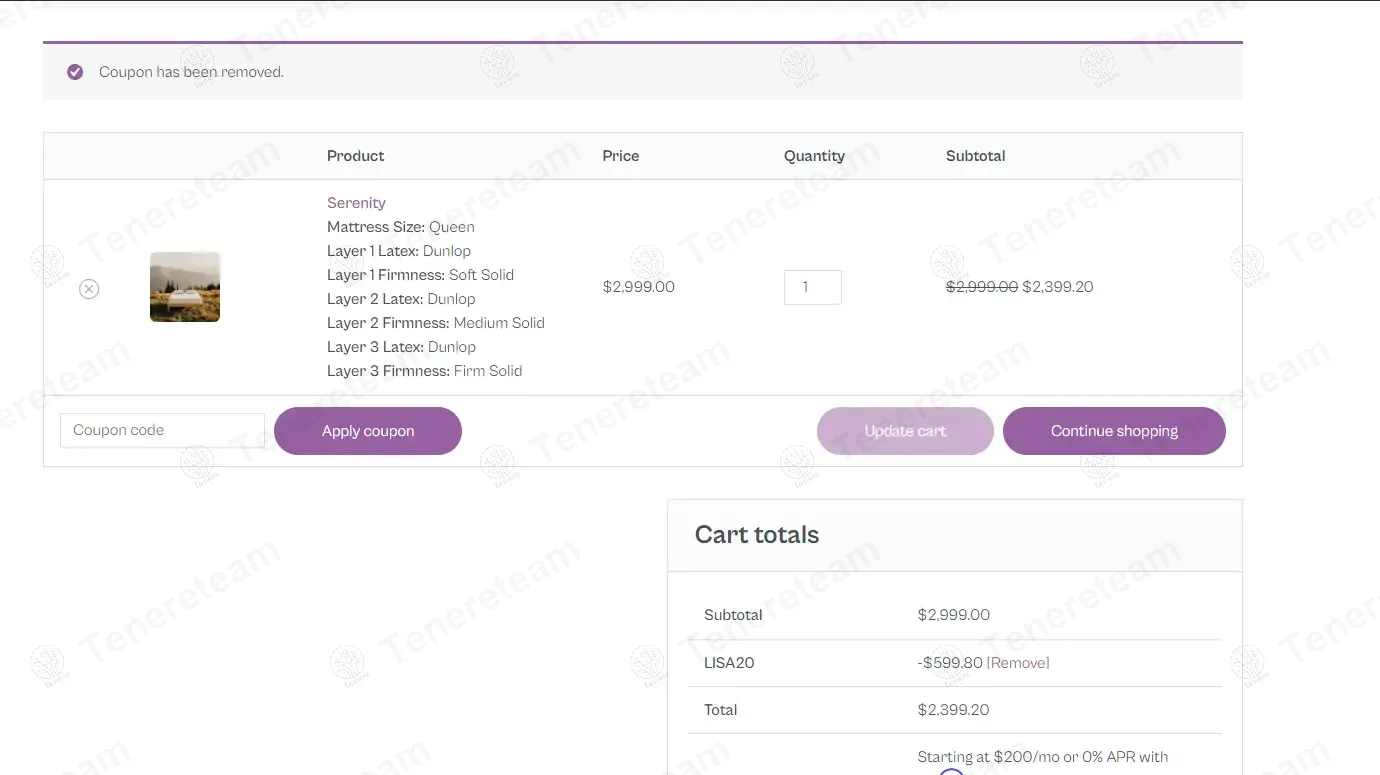
Task: Click the Subtotal column header
Action: point(975,156)
